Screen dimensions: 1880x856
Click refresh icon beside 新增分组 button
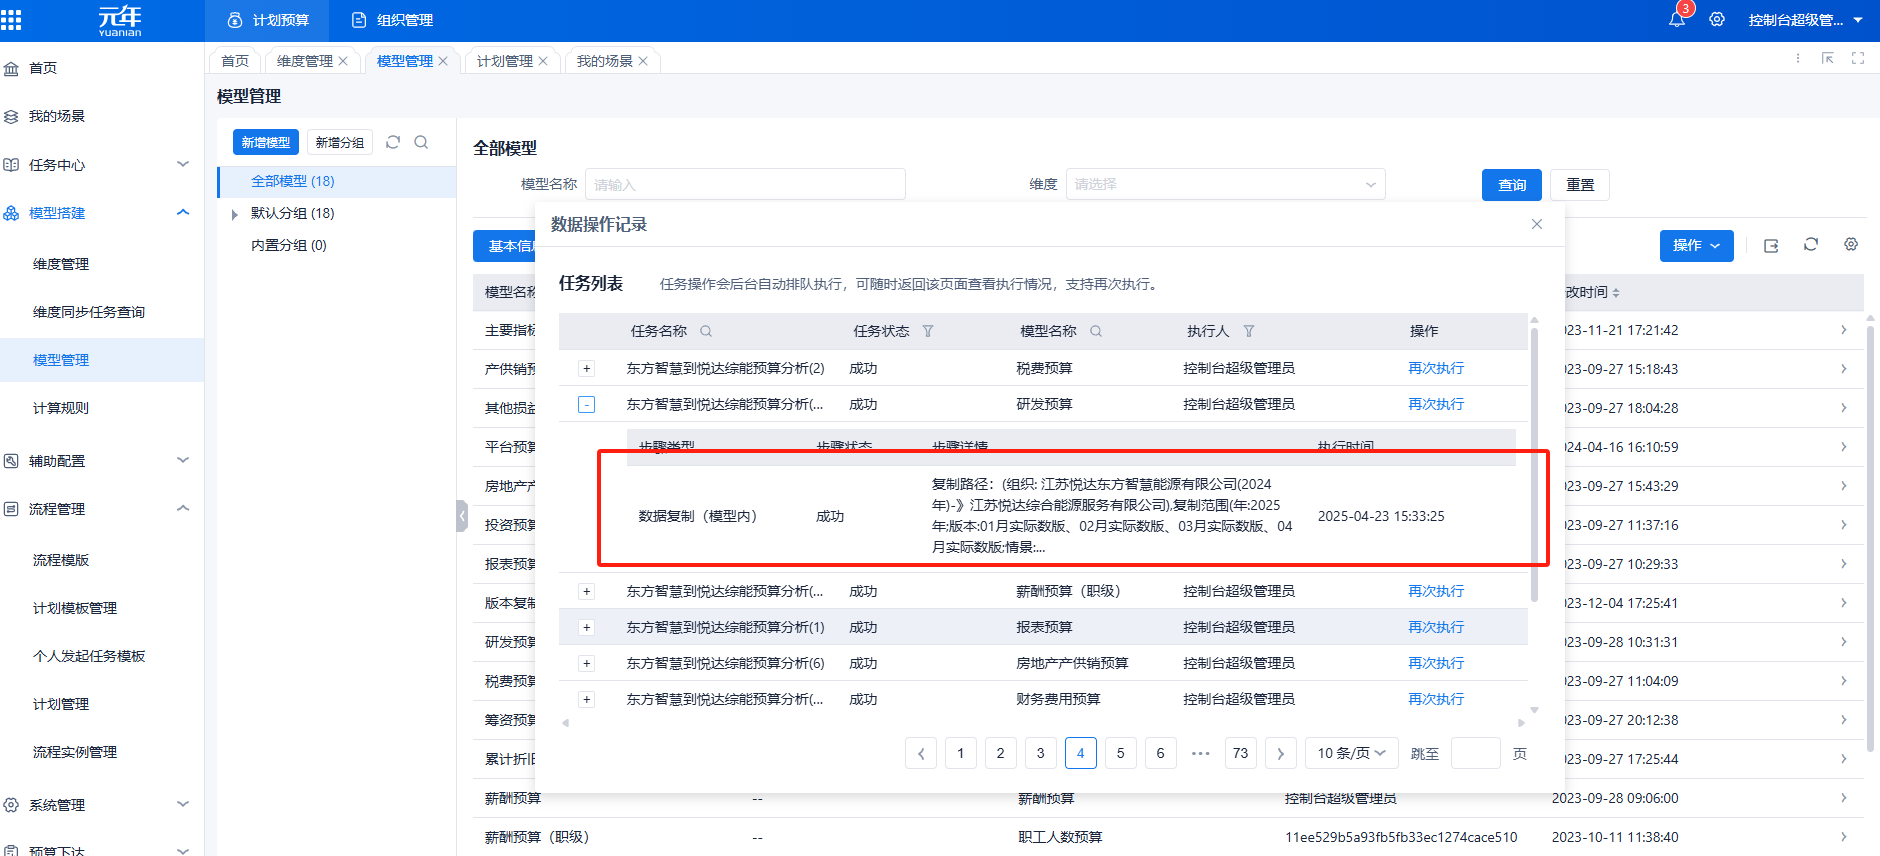point(393,142)
